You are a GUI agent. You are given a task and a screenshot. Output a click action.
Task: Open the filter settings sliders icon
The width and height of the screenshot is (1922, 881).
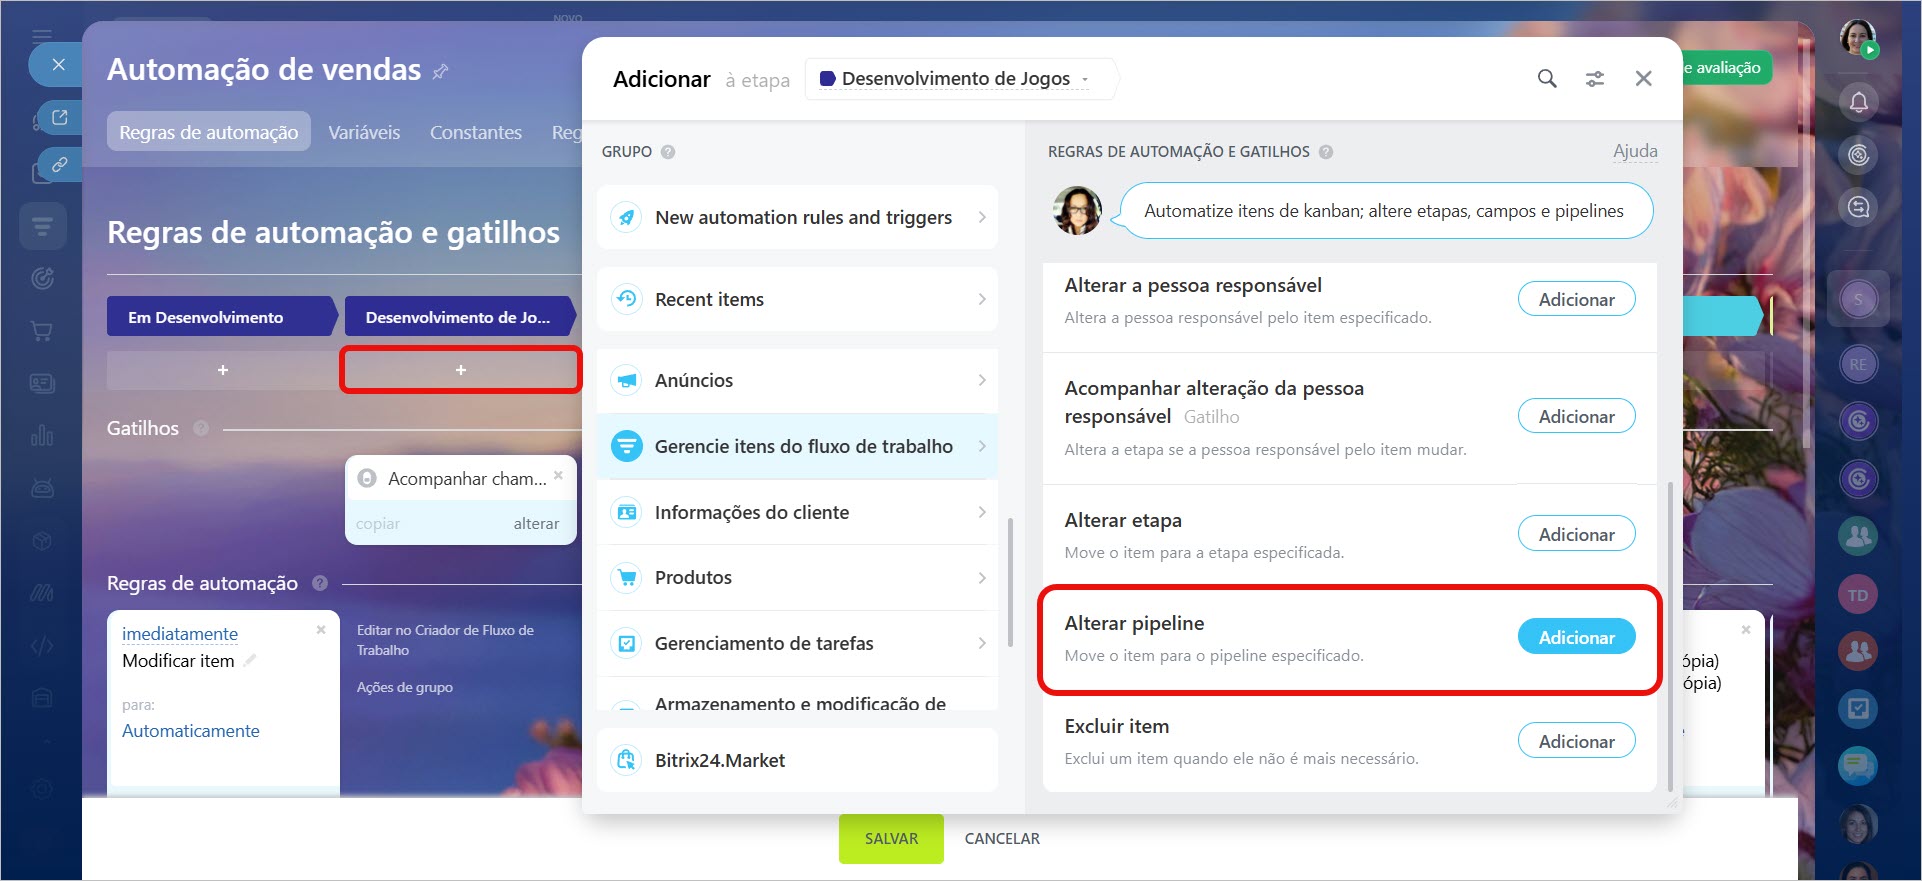coord(1594,79)
